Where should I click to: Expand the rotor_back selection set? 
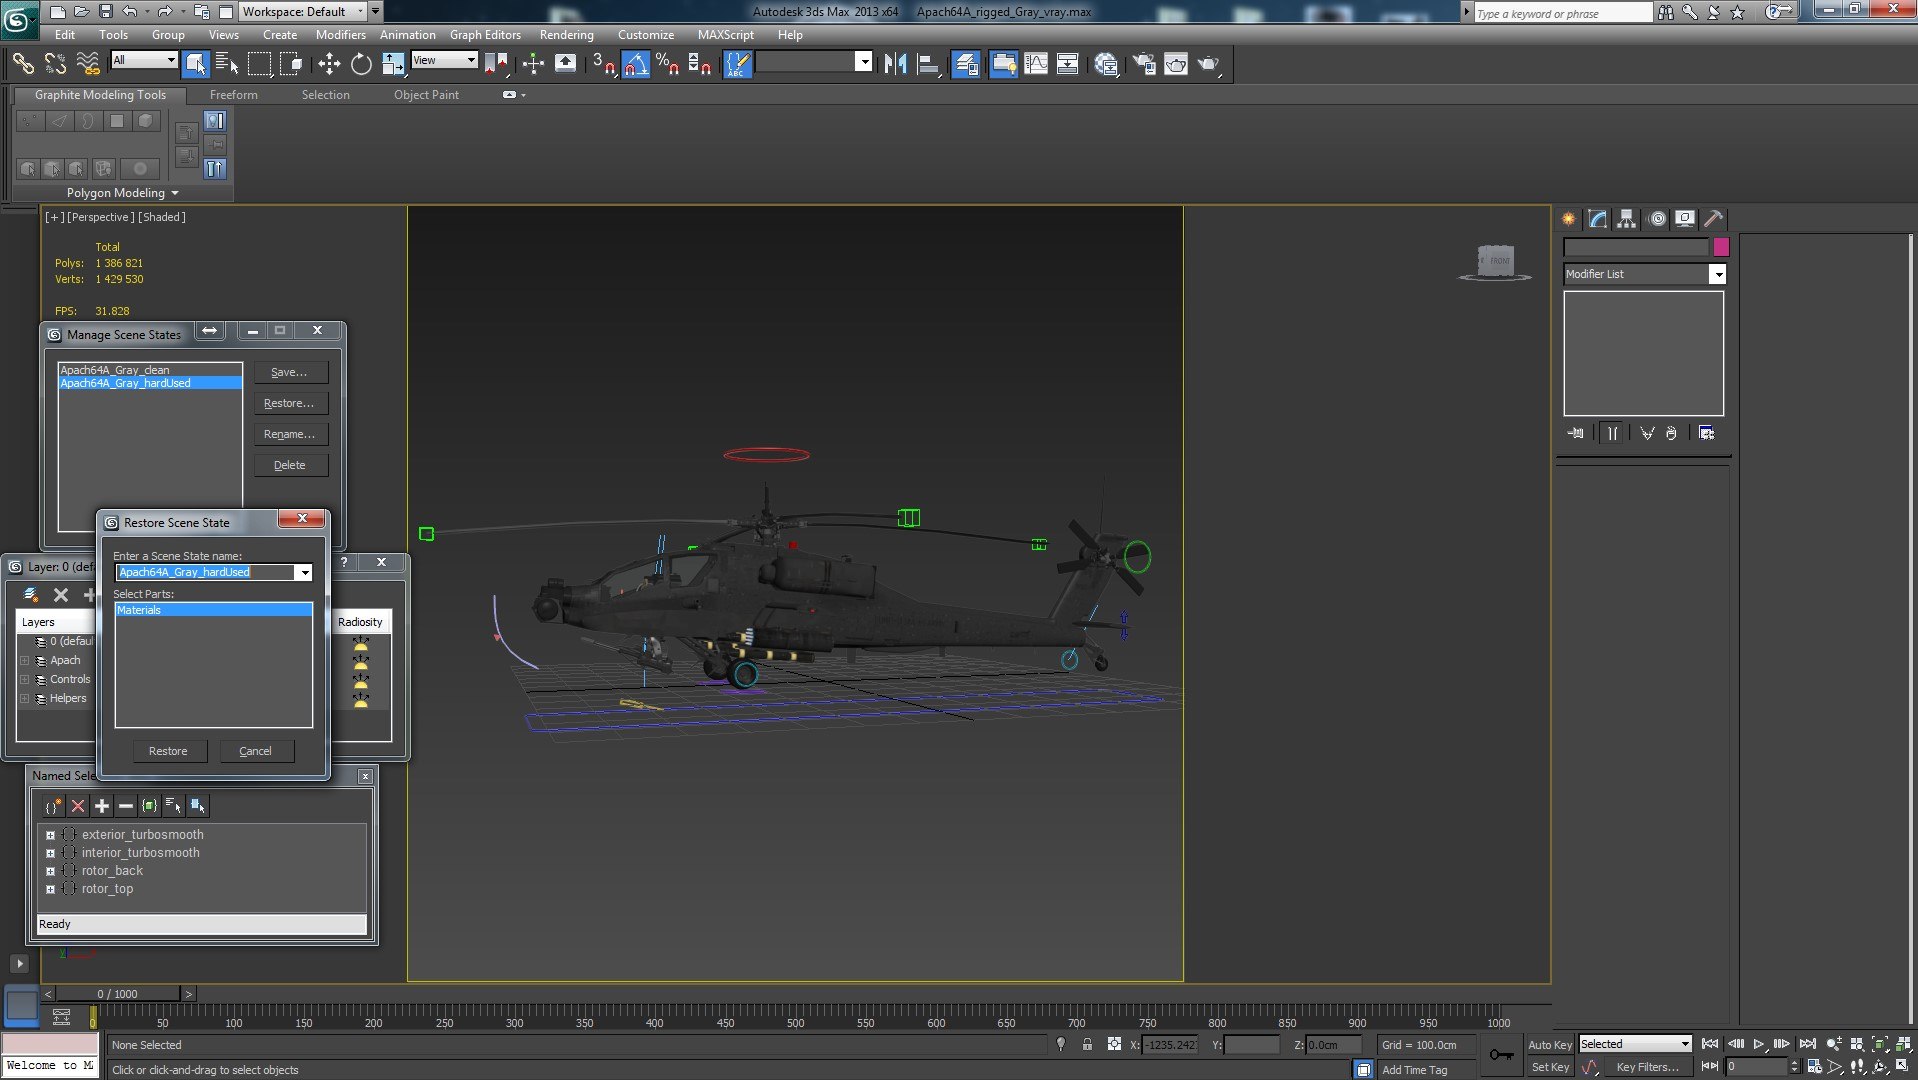[x=50, y=871]
